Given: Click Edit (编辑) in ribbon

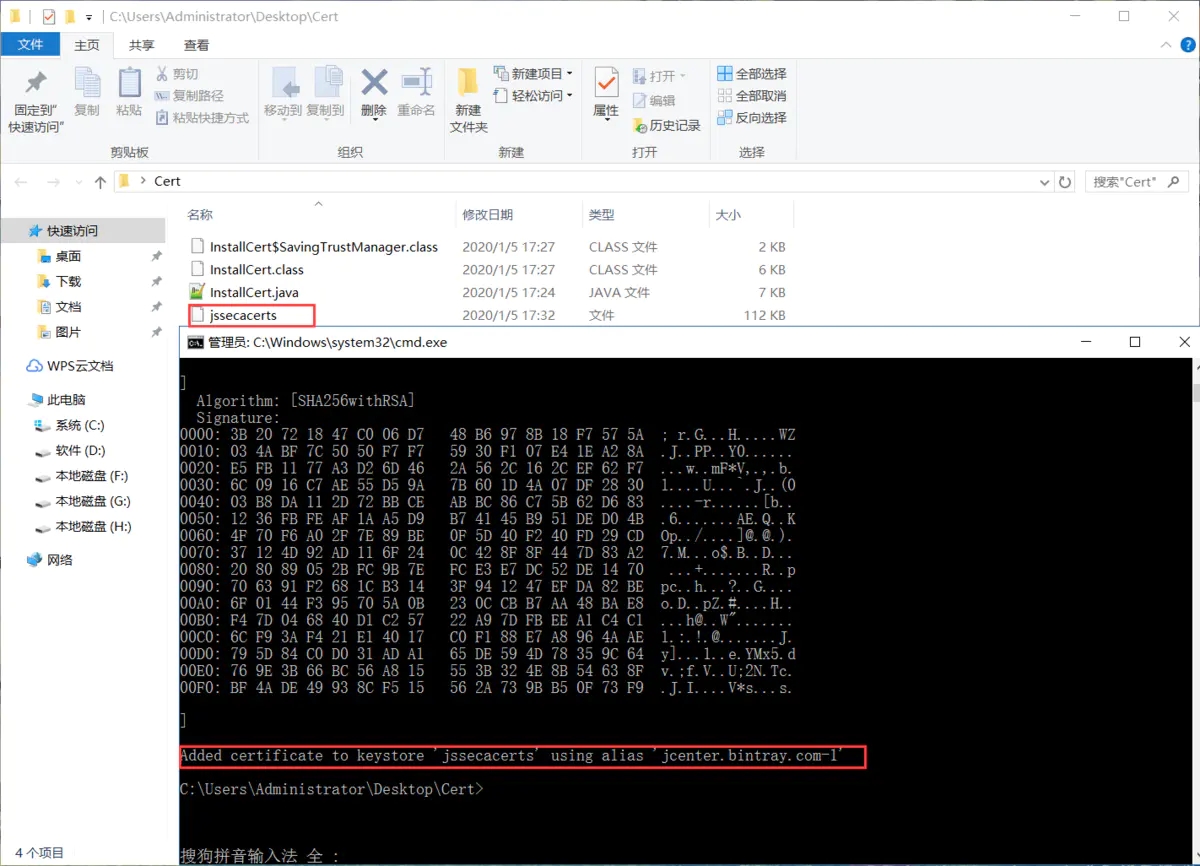Looking at the screenshot, I should pos(654,101).
